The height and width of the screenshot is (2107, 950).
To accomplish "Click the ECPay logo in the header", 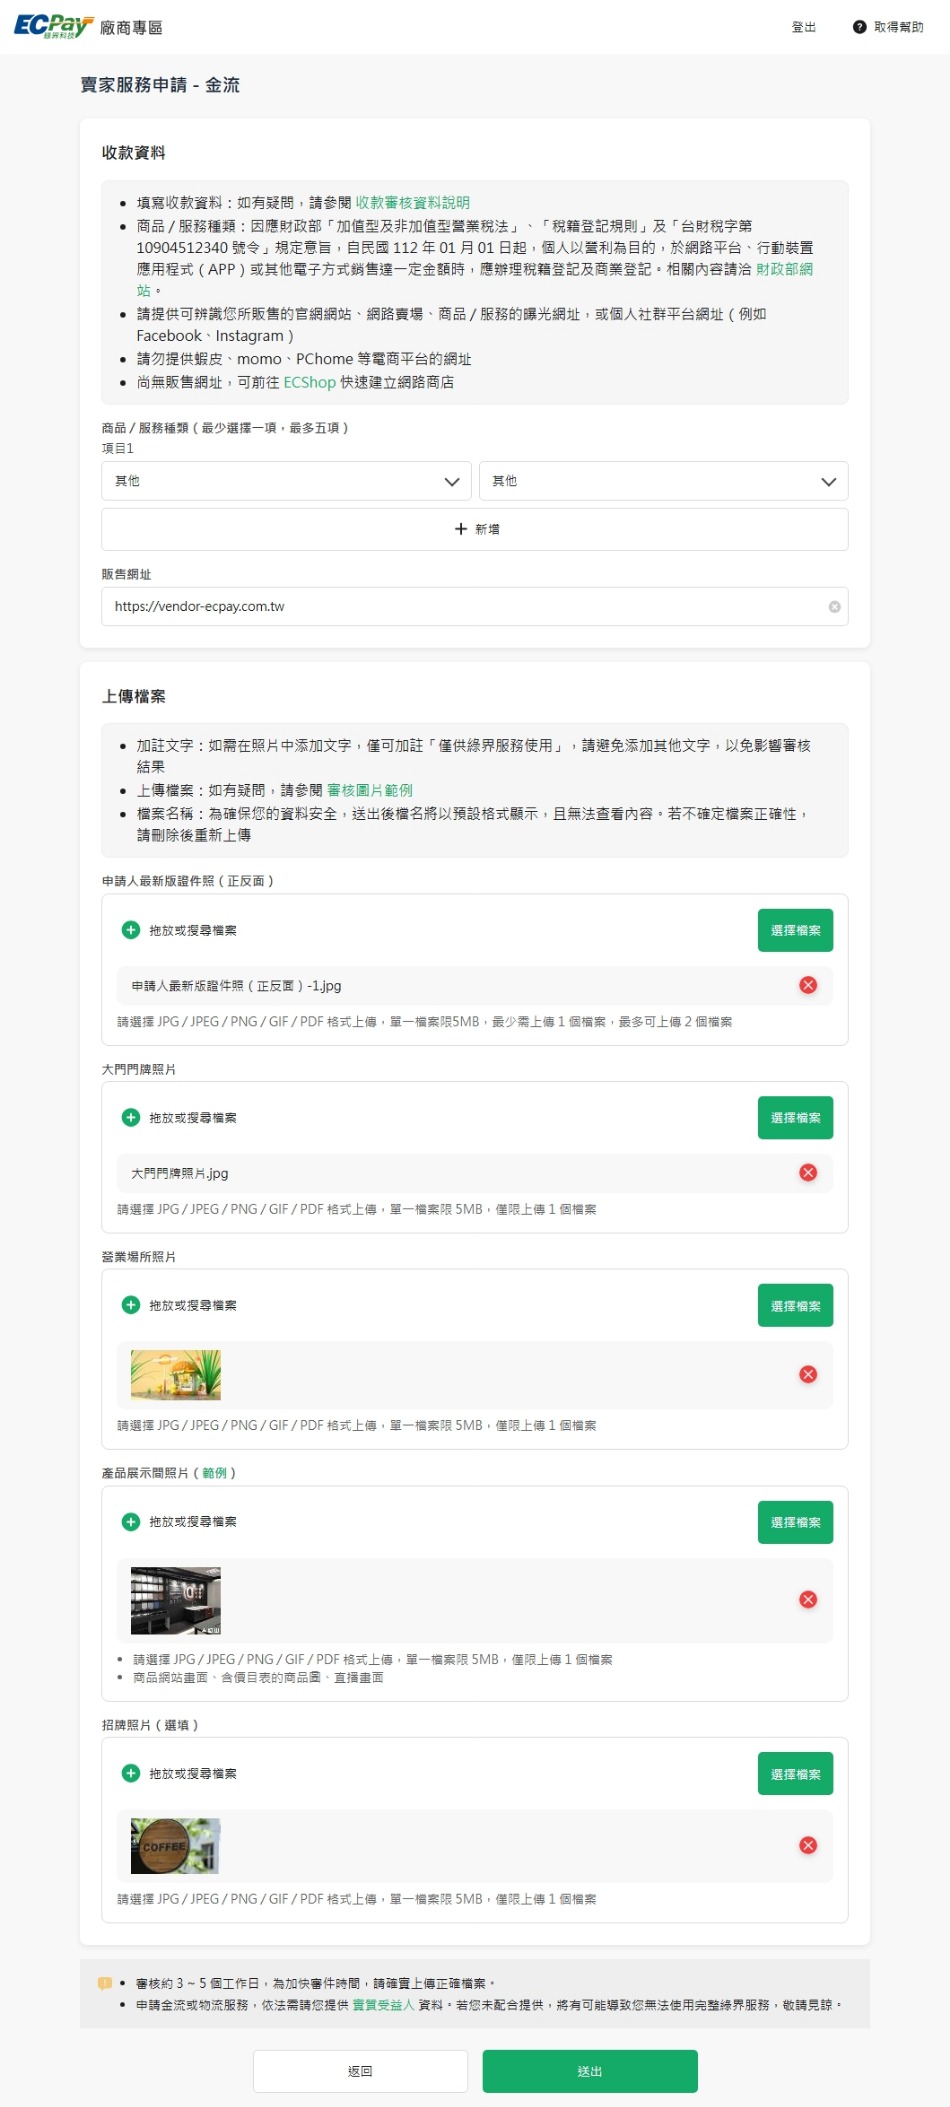I will (x=54, y=26).
